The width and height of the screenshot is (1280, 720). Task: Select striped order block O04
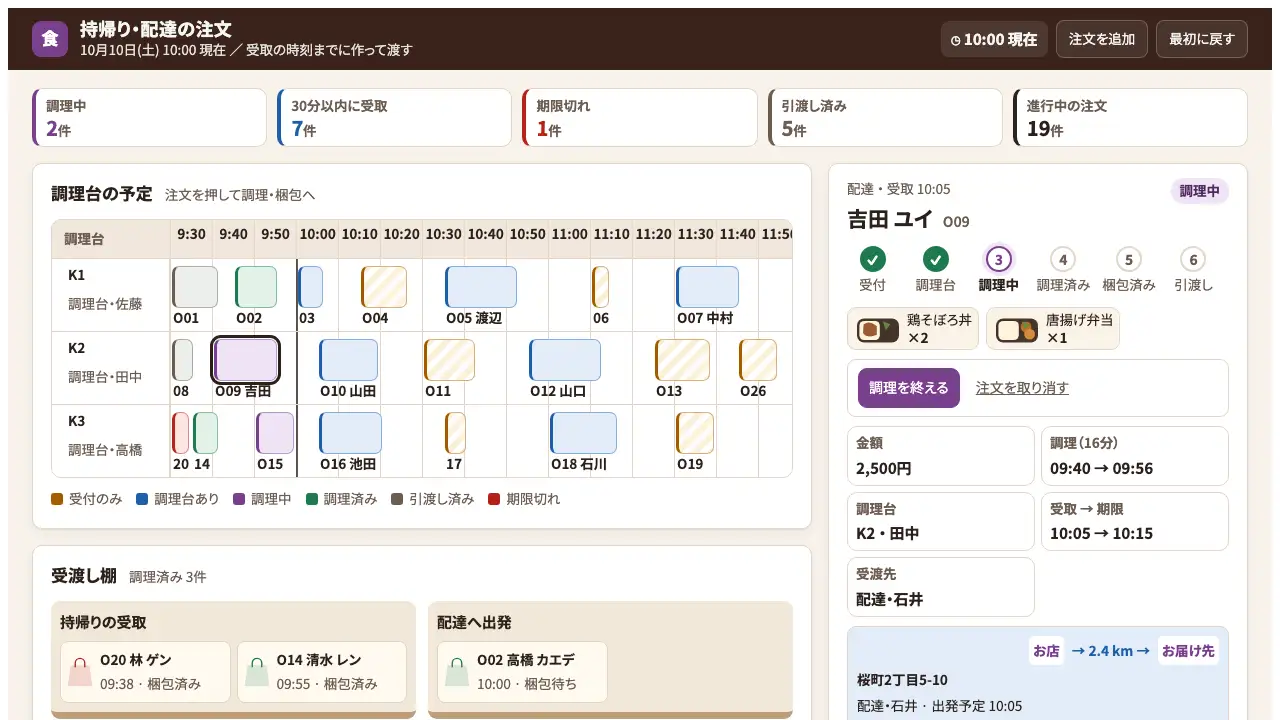384,287
